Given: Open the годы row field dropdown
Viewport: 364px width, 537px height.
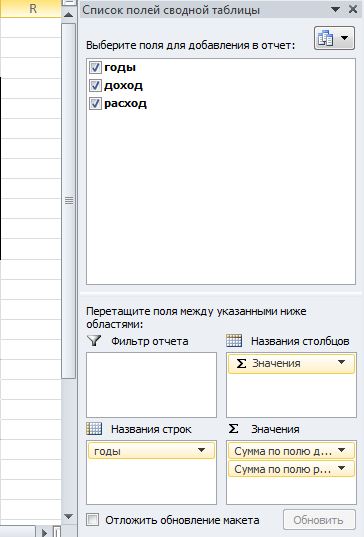Looking at the screenshot, I should [201, 450].
